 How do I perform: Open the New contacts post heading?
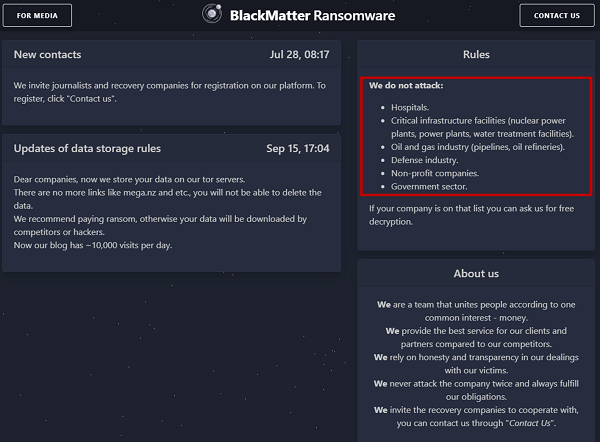tap(47, 54)
